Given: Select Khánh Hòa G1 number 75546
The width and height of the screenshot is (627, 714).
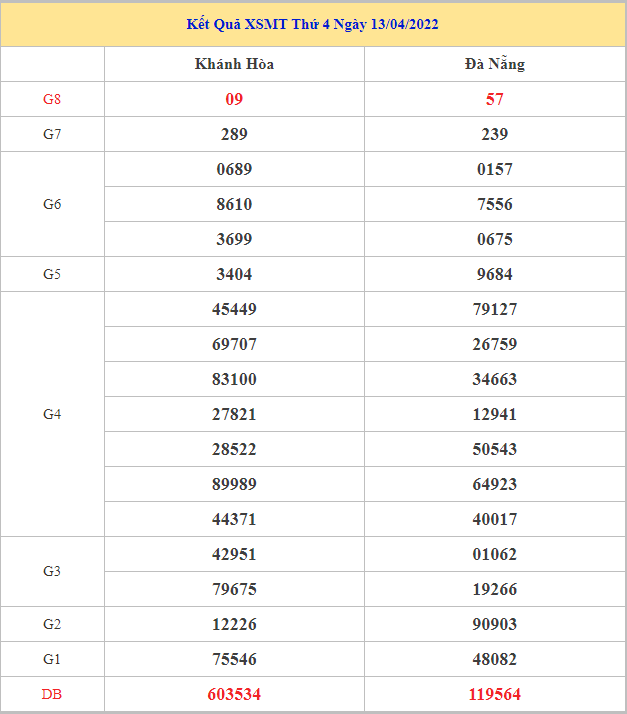Looking at the screenshot, I should pos(234,659).
